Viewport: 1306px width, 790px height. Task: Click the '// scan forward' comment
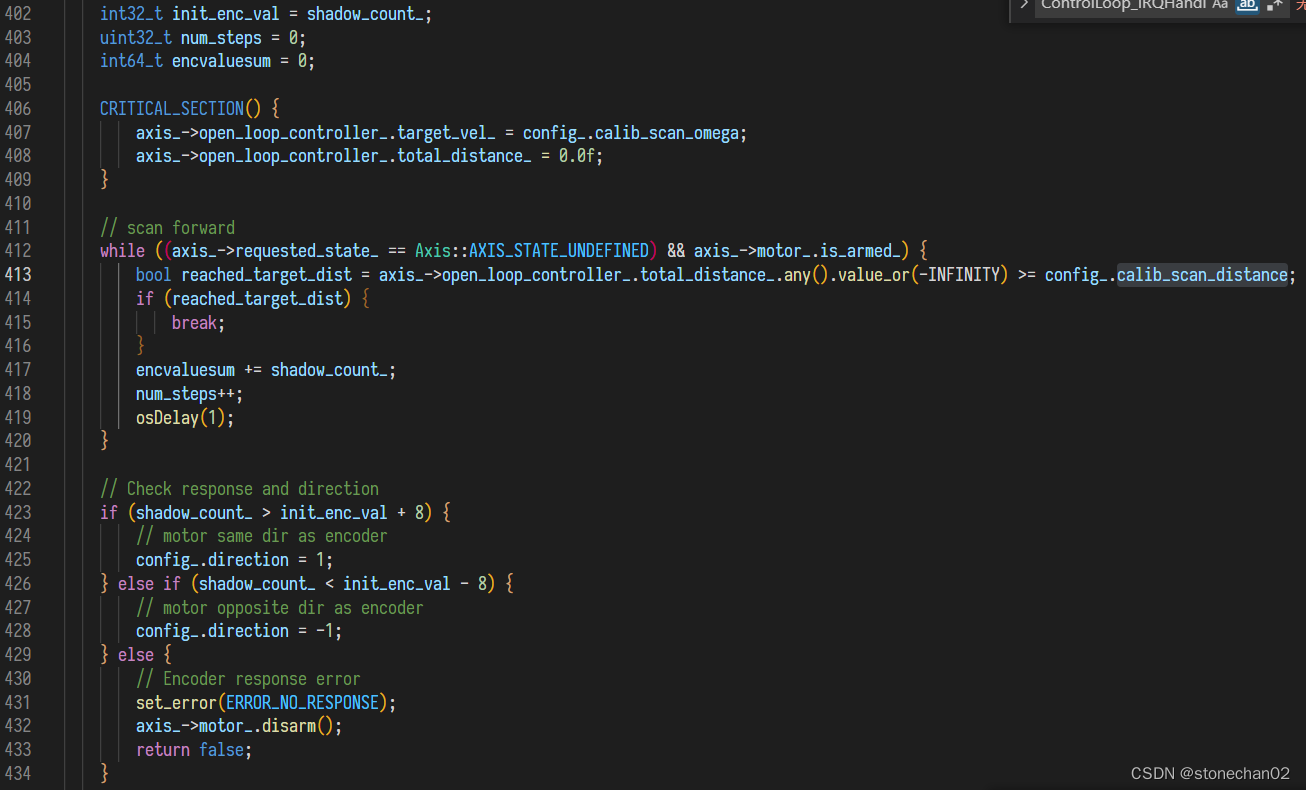167,227
